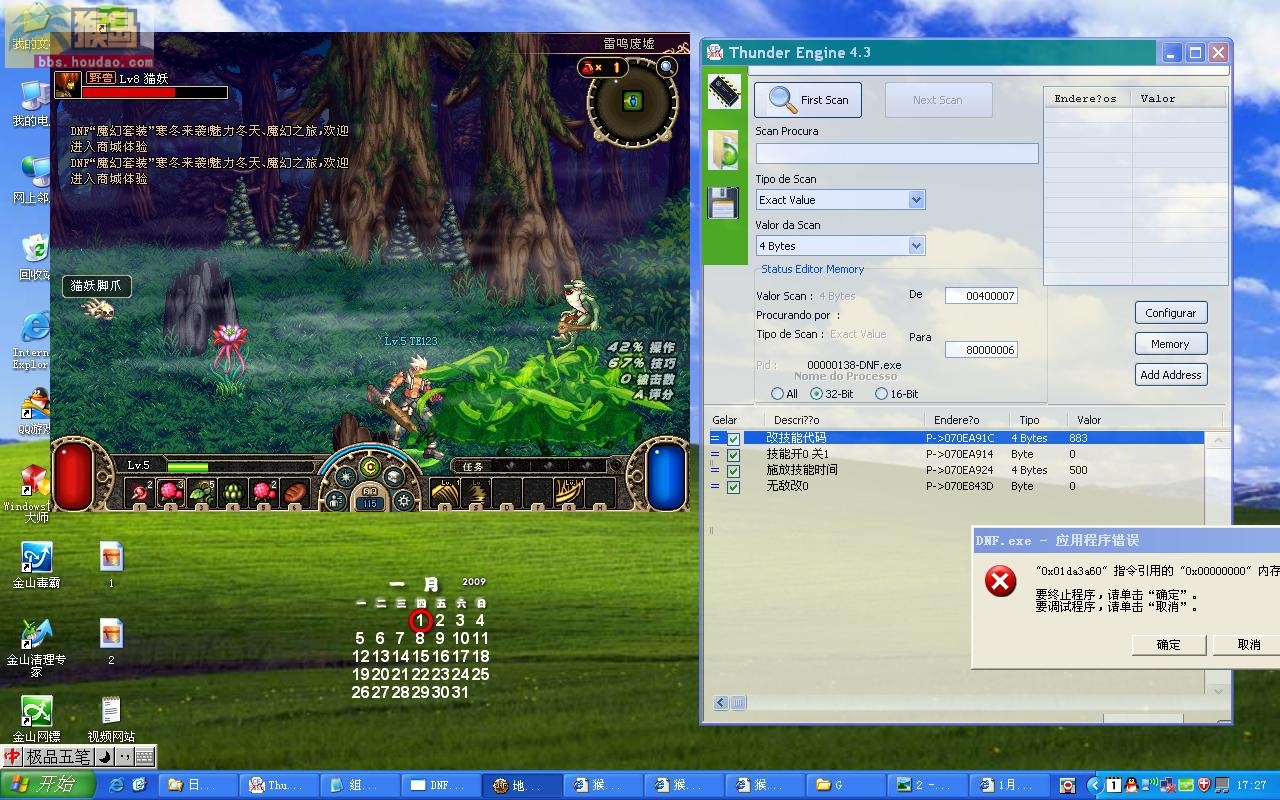
Task: Switch to DNF taskbar button
Action: click(440, 785)
